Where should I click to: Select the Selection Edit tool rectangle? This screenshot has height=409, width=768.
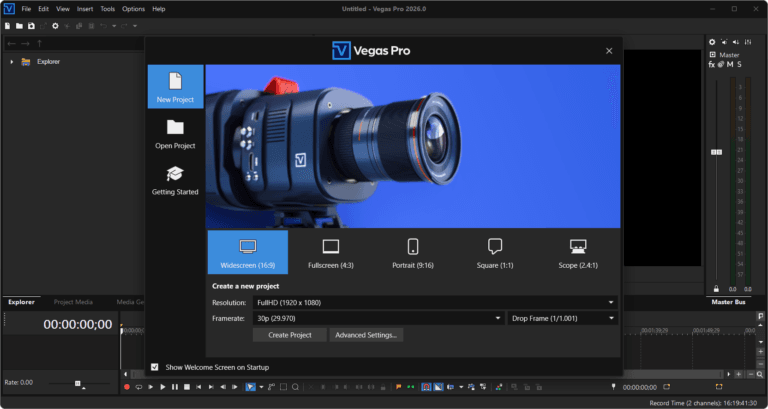[x=283, y=387]
